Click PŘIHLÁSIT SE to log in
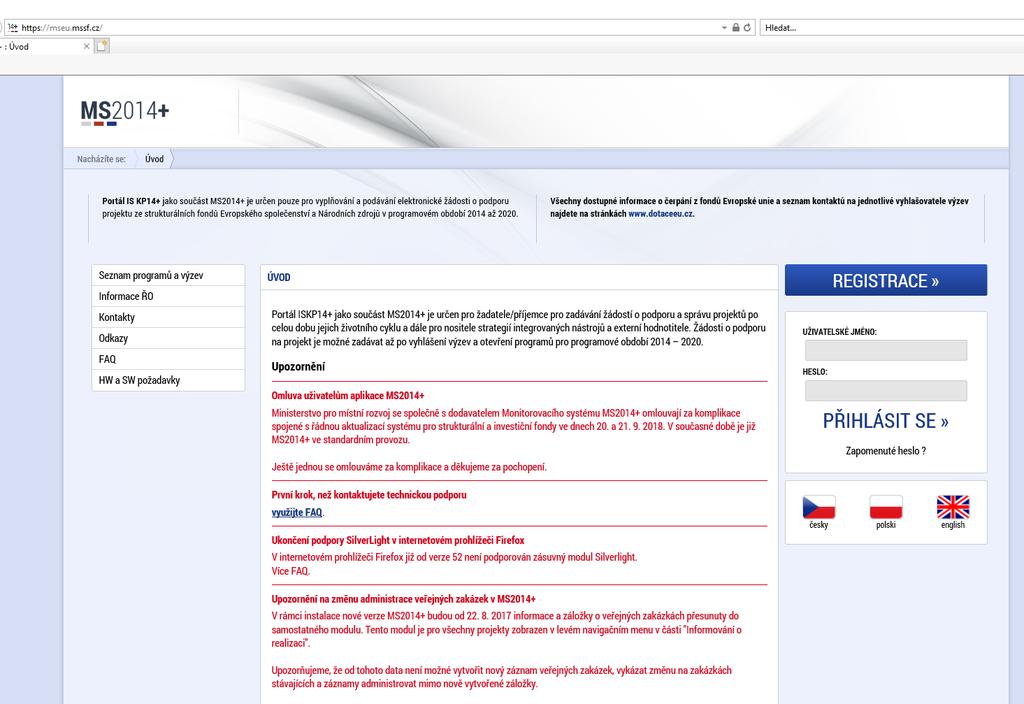This screenshot has width=1024, height=704. click(x=886, y=421)
